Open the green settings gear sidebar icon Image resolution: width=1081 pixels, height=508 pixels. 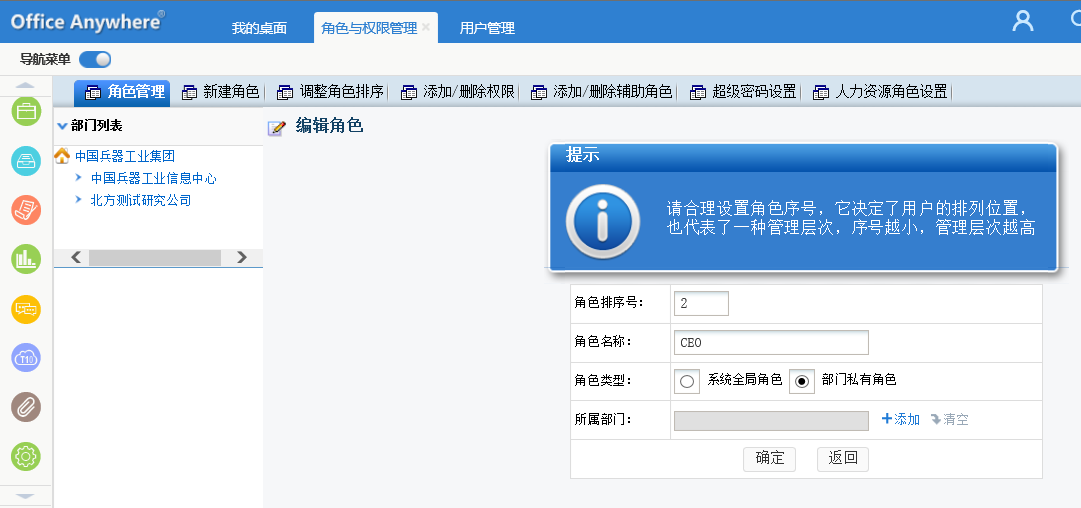tap(26, 457)
